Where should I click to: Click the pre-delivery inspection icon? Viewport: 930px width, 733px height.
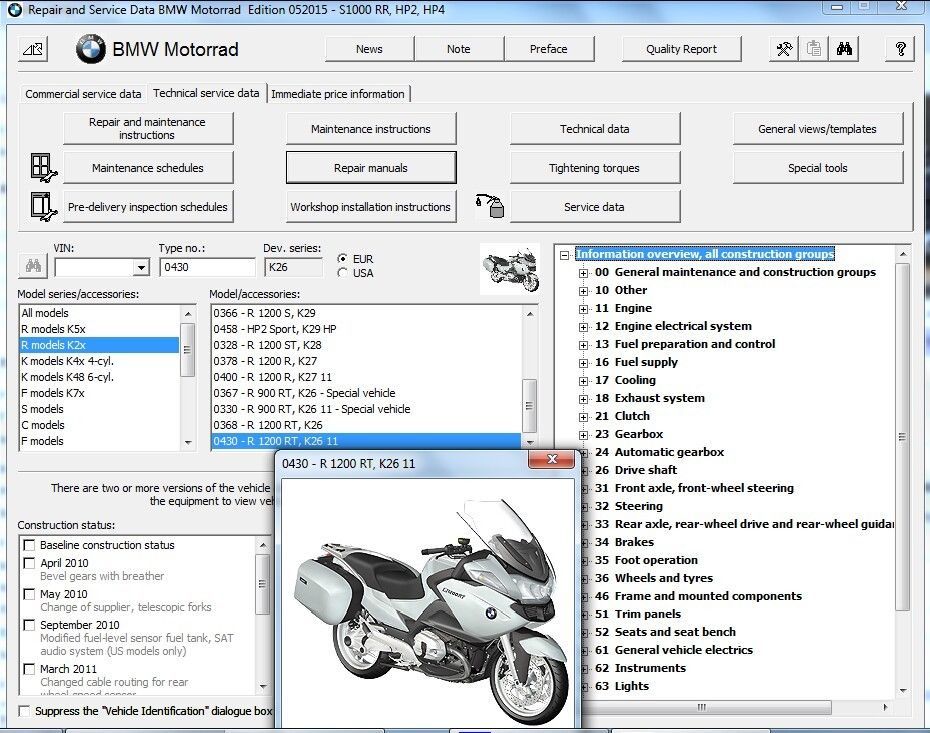(43, 206)
